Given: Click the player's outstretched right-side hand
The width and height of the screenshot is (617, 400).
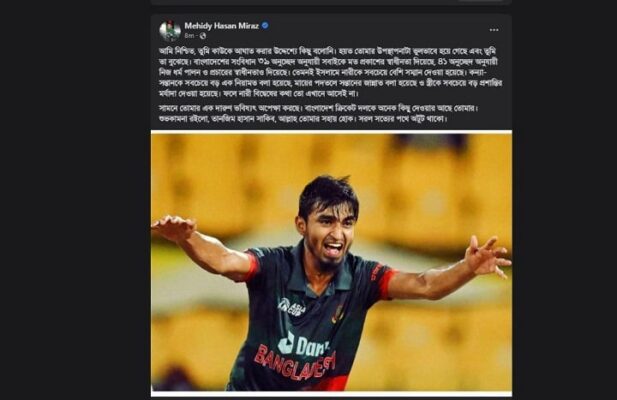Looking at the screenshot, I should 487,256.
